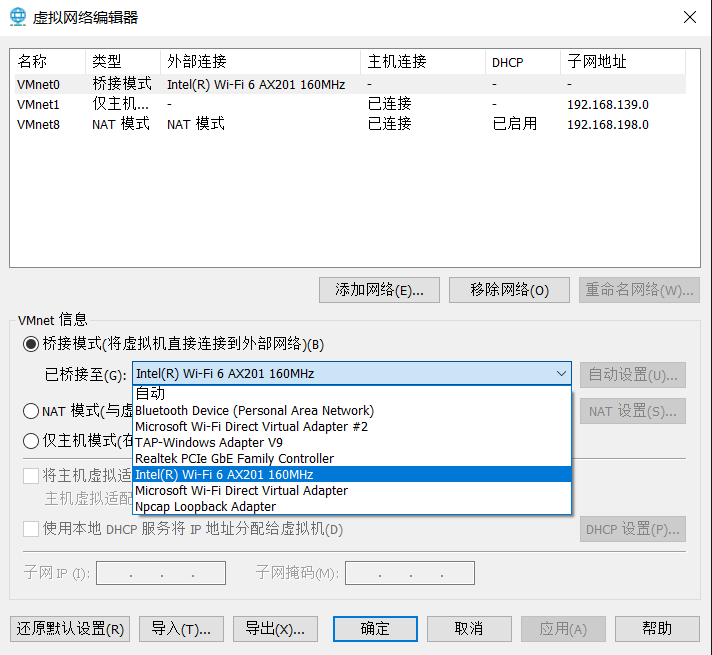The width and height of the screenshot is (712, 655).
Task: Open NAT 设置(S)... button
Action: [x=633, y=411]
